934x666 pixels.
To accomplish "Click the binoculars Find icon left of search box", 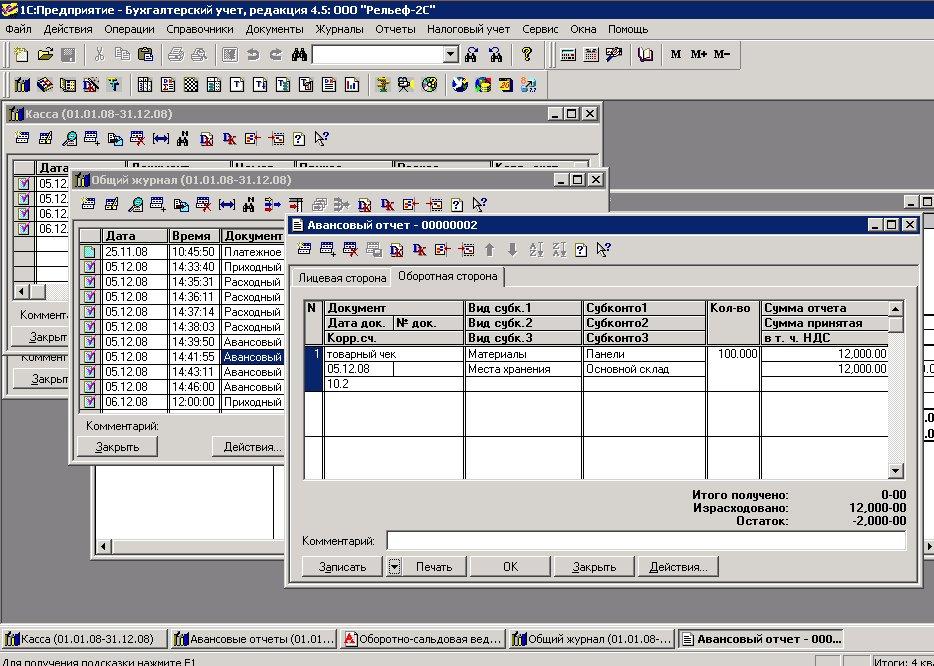I will 300,55.
